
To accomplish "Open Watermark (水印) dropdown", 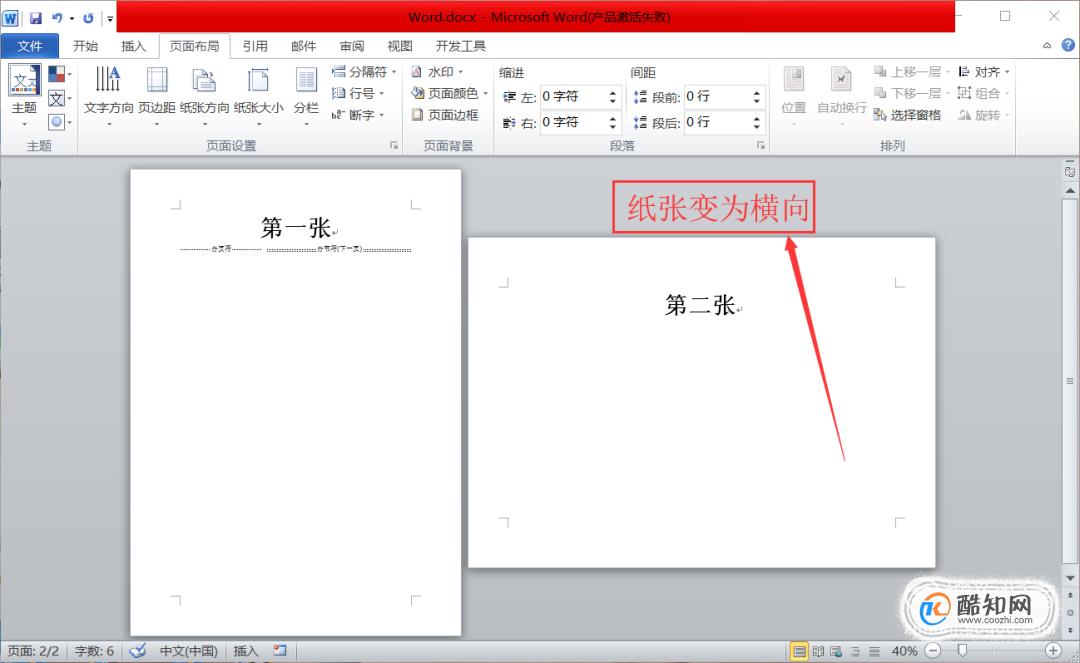I will (x=437, y=72).
